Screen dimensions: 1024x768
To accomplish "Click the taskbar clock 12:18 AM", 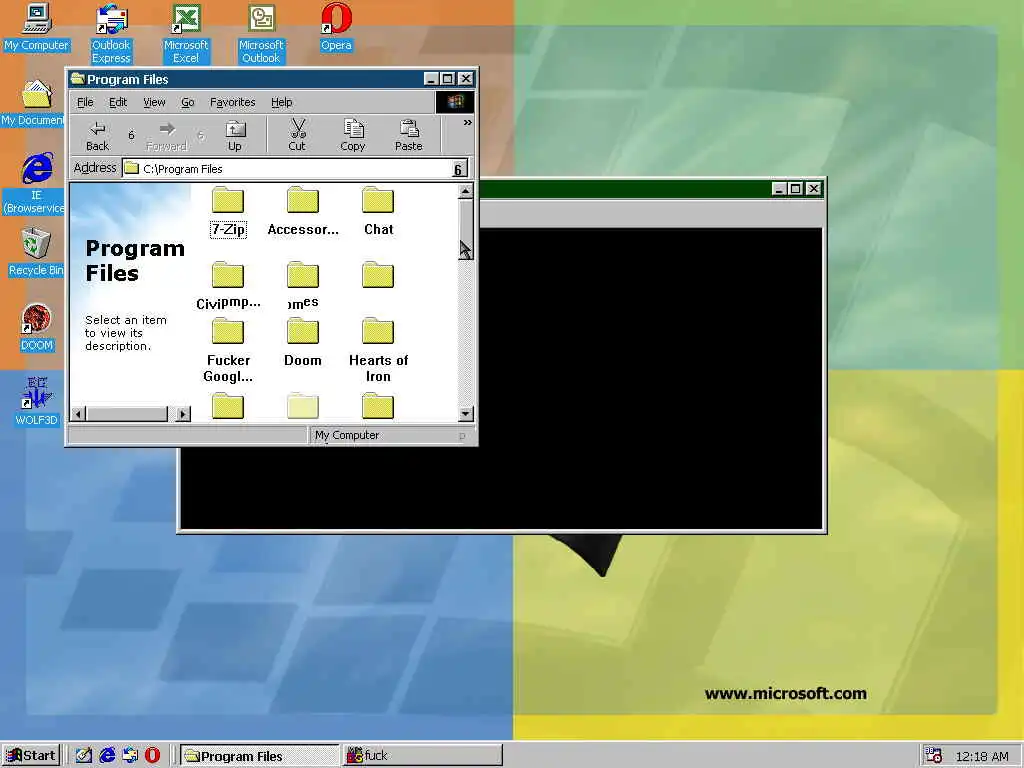I will click(982, 756).
